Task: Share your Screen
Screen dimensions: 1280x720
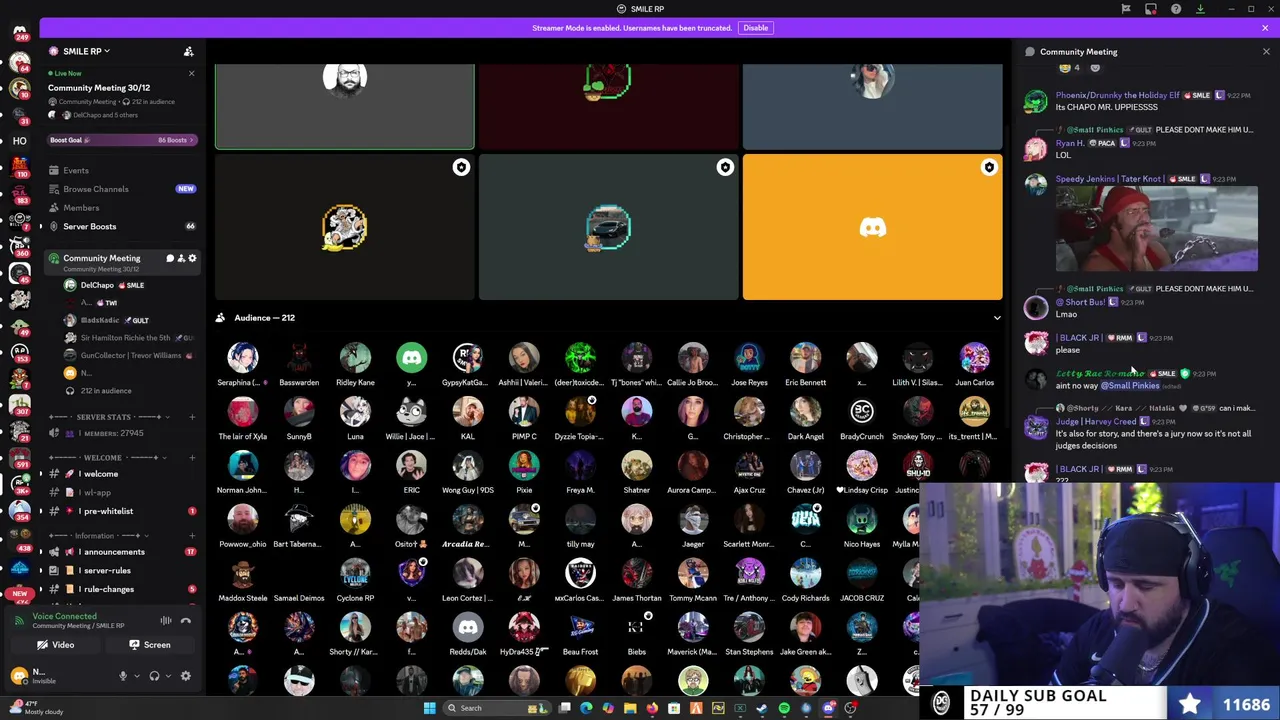Action: (150, 645)
